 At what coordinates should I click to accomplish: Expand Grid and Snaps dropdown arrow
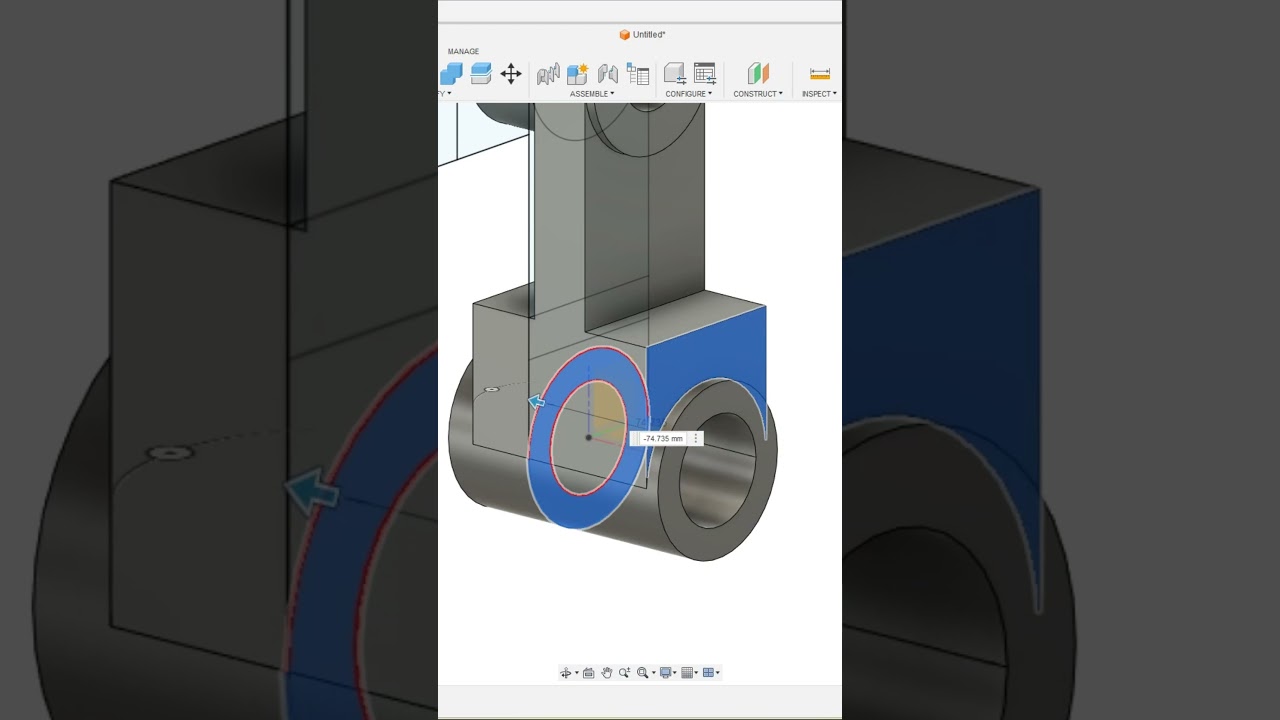pyautogui.click(x=696, y=673)
